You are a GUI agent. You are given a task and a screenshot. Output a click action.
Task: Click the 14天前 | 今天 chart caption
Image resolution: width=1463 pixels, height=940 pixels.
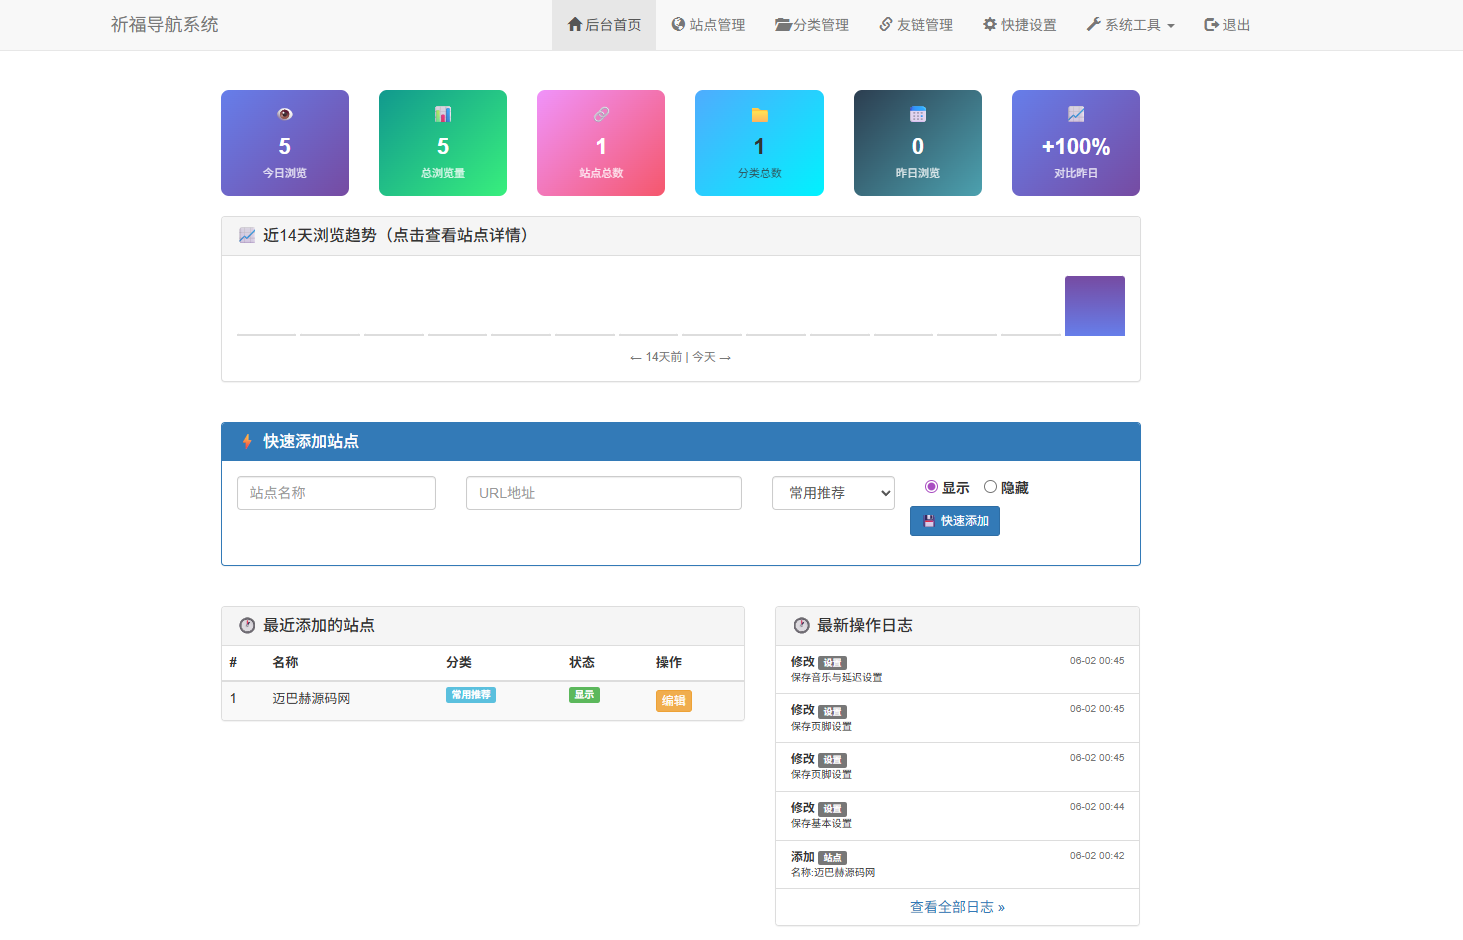681,357
